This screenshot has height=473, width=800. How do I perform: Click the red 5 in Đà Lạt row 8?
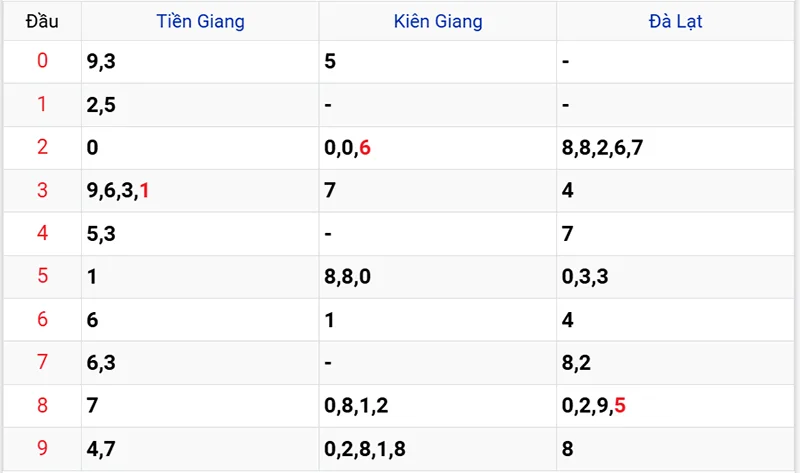pos(620,406)
